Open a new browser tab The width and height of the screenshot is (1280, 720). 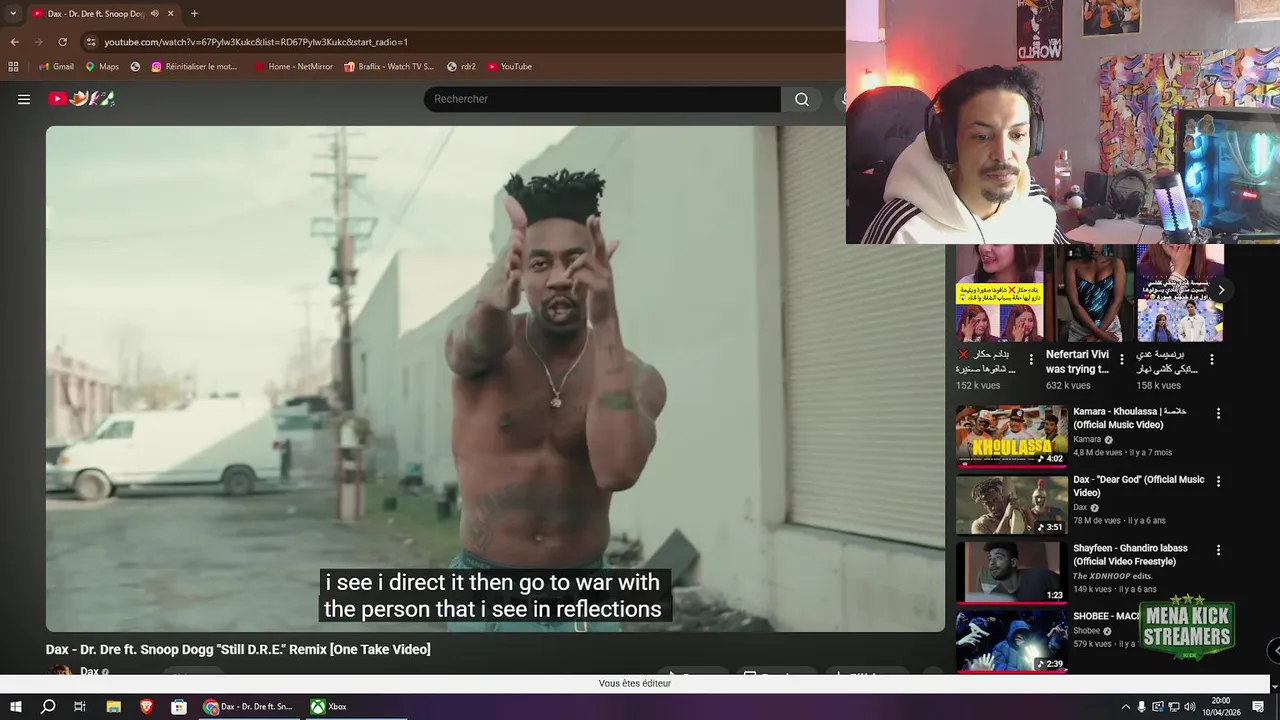click(194, 14)
